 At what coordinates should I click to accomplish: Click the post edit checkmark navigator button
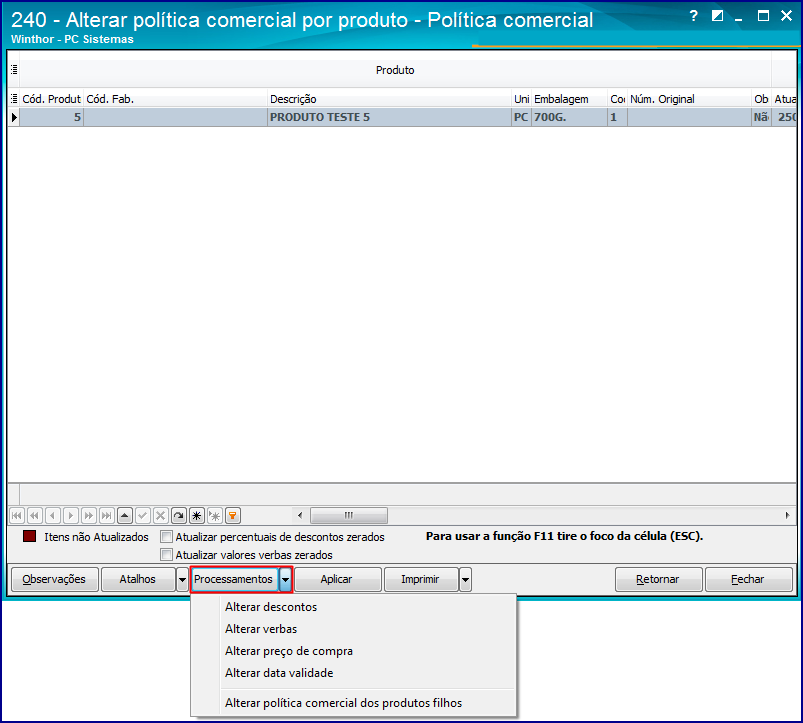143,515
